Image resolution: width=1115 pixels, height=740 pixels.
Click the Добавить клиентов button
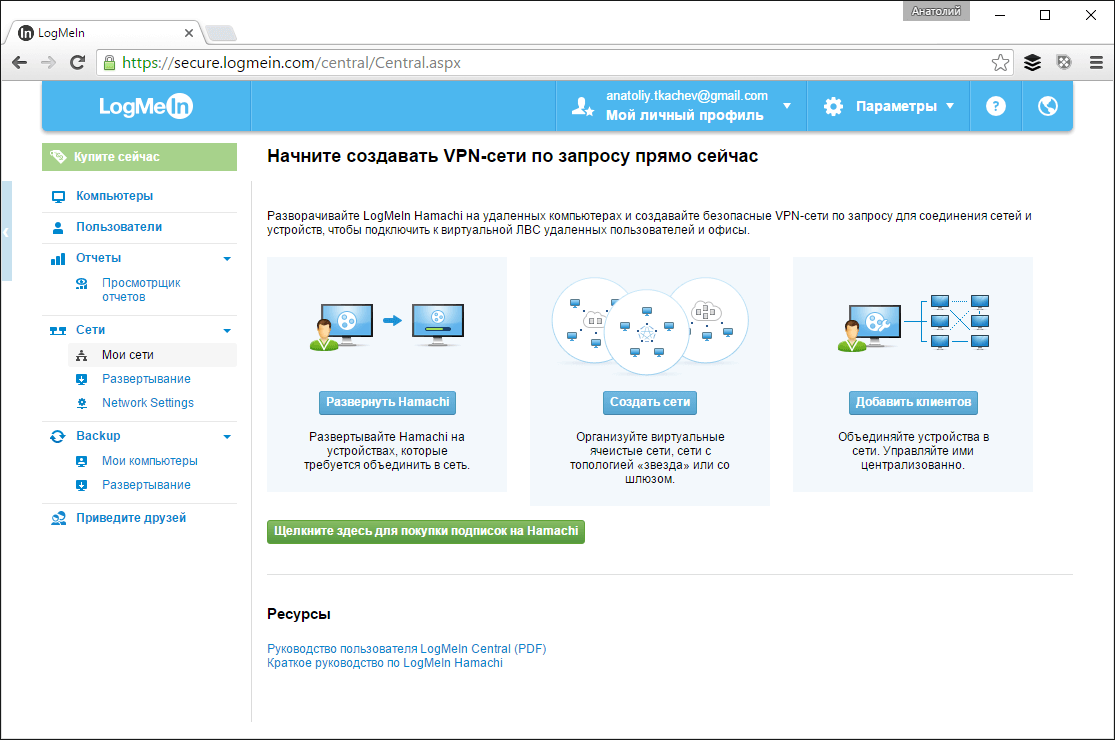point(913,402)
